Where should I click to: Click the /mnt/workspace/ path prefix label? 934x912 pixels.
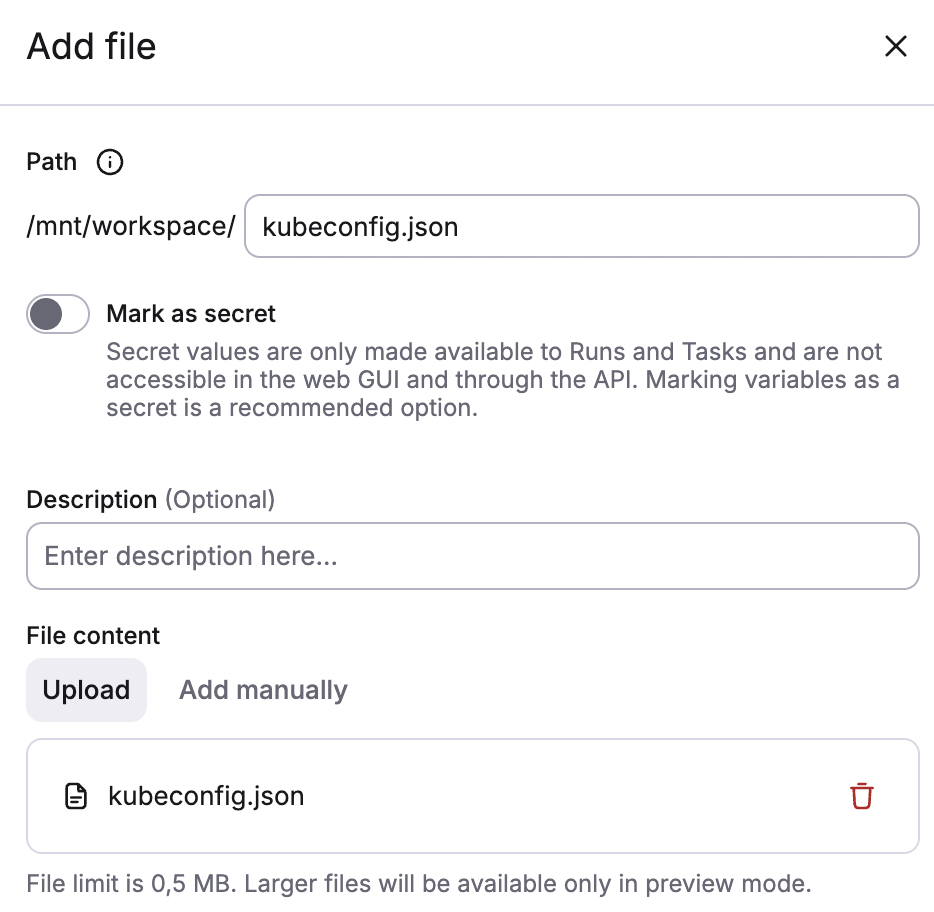[x=130, y=226]
